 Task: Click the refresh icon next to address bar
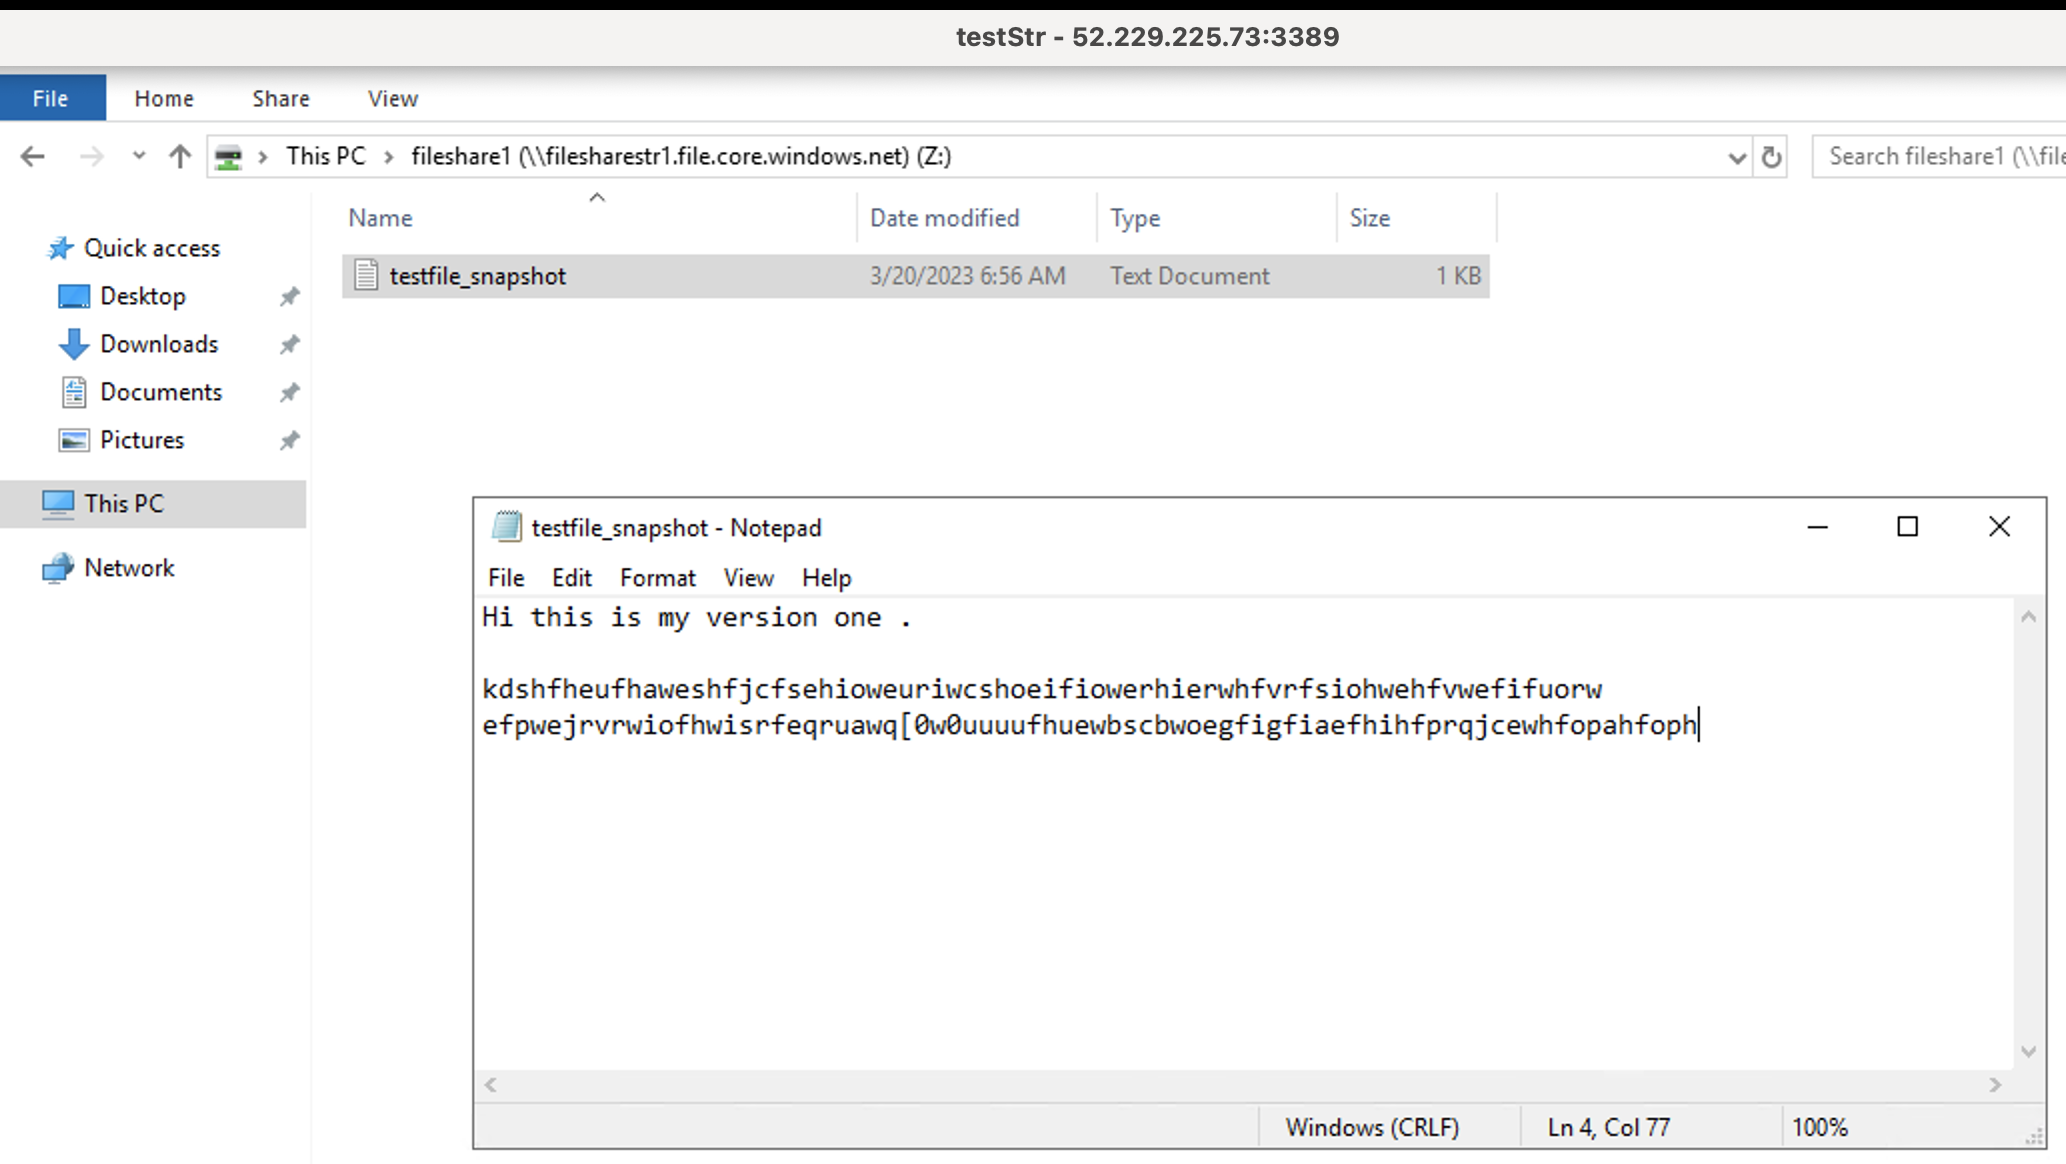pyautogui.click(x=1771, y=156)
